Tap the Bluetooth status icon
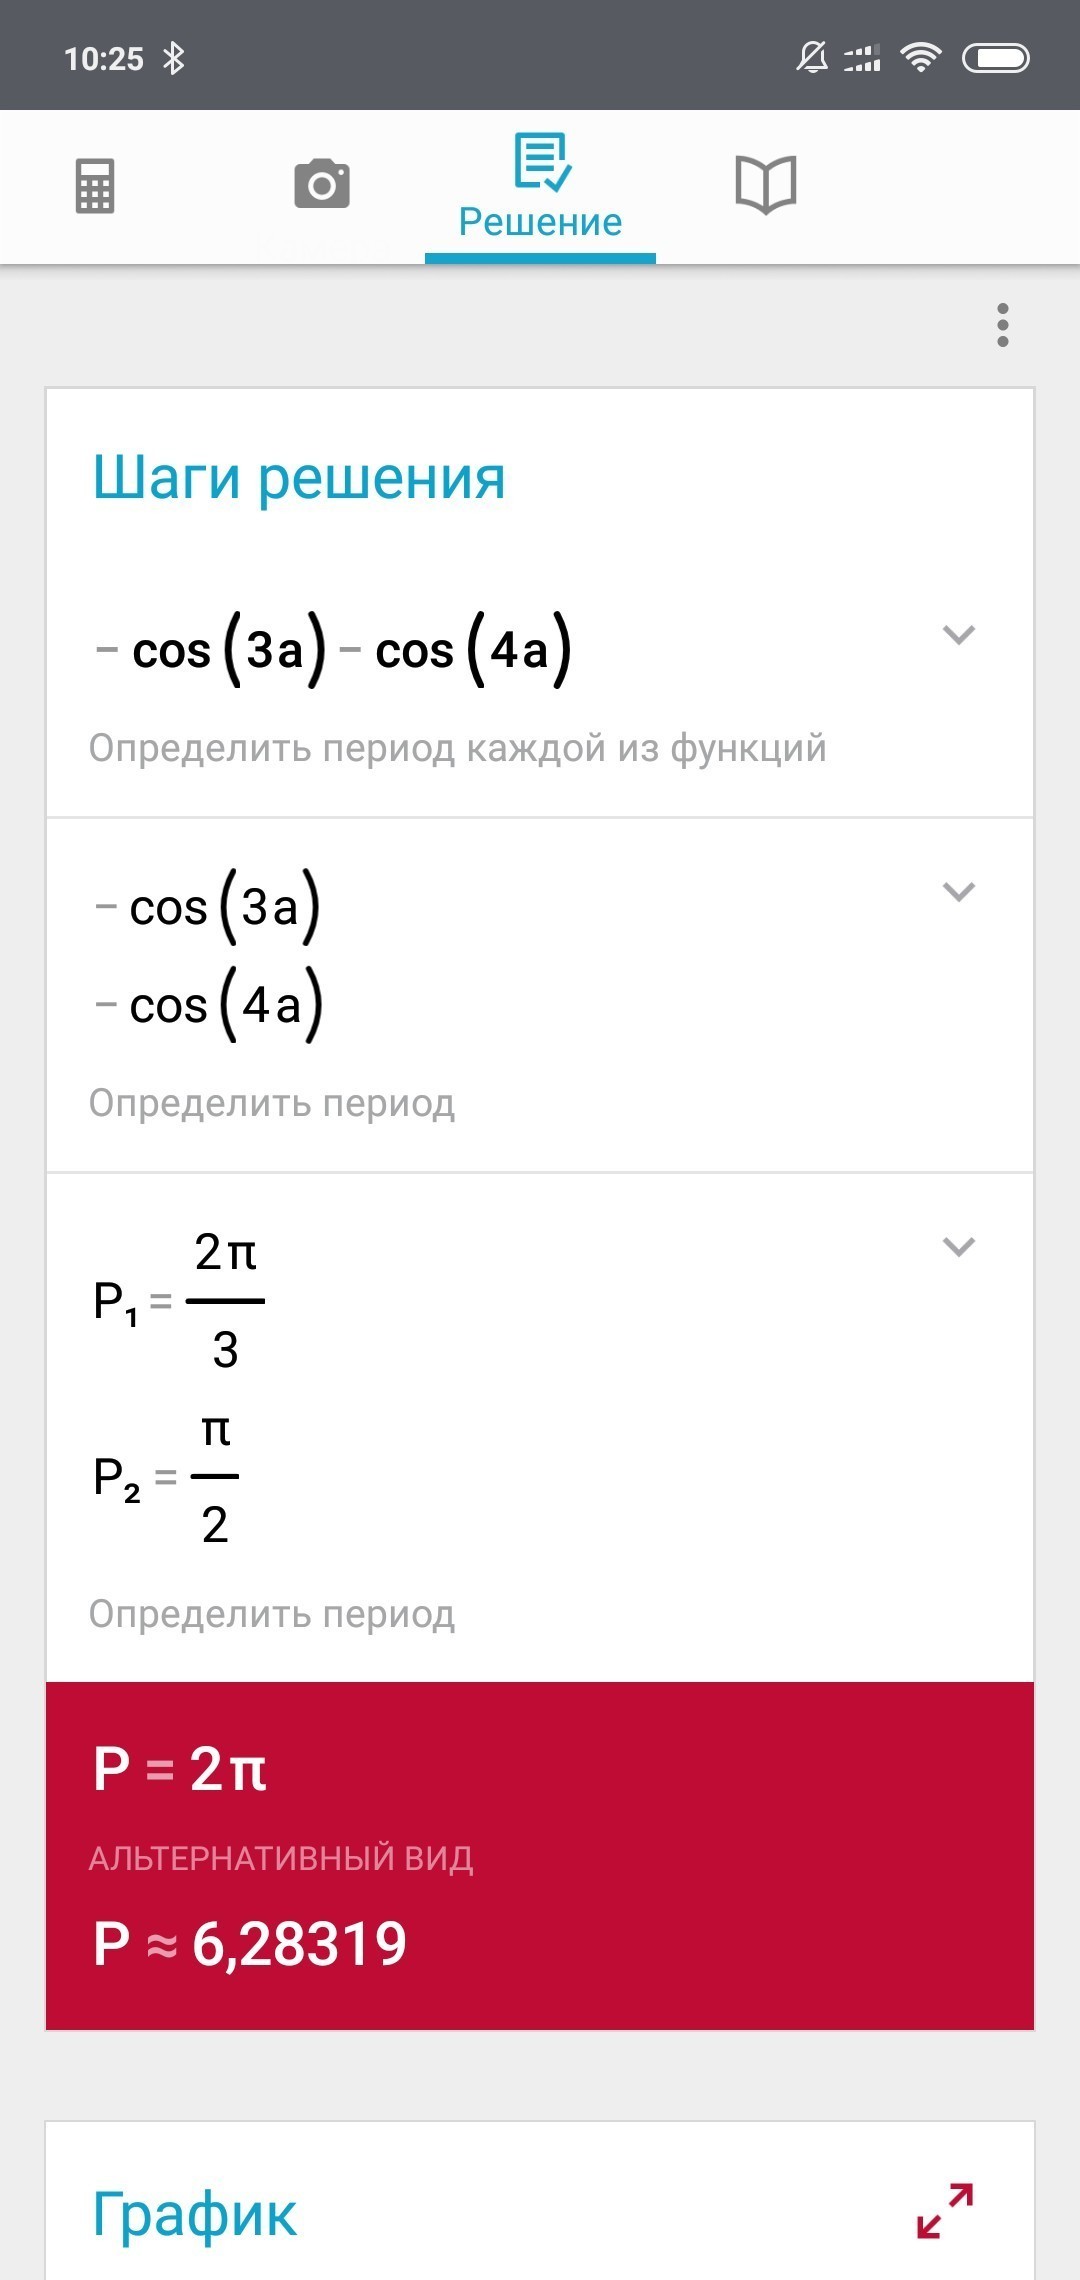 (x=174, y=58)
